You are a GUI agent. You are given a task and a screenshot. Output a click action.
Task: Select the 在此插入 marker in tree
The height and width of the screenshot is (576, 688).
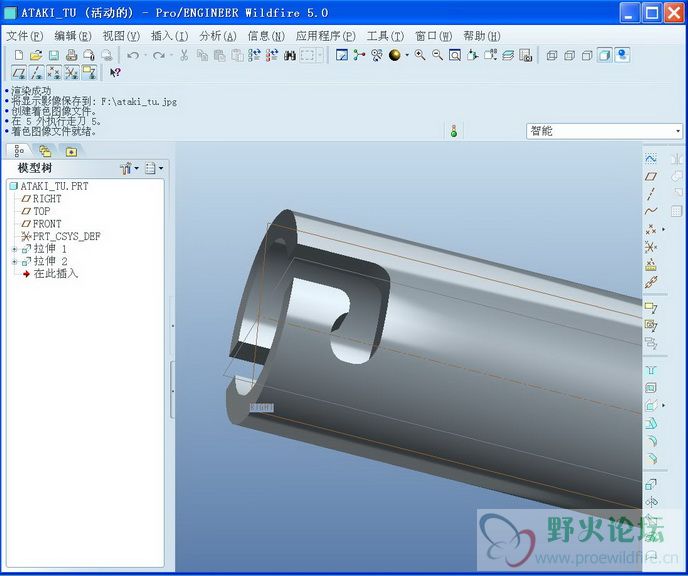50,274
